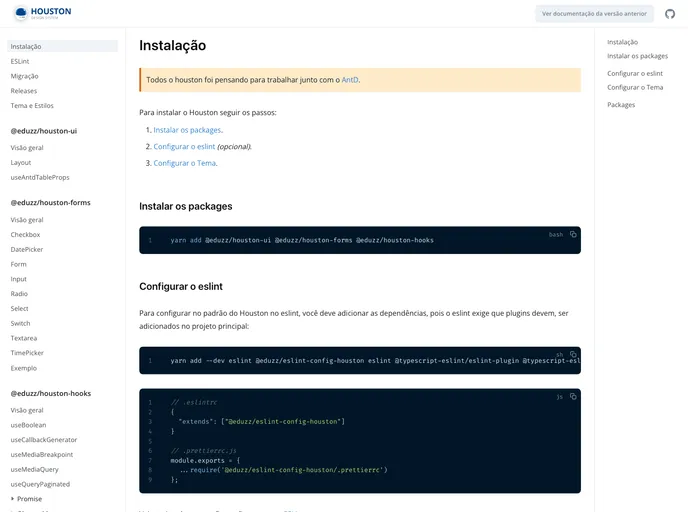Copy the sh eslint install command
688x512 pixels.
573,354
